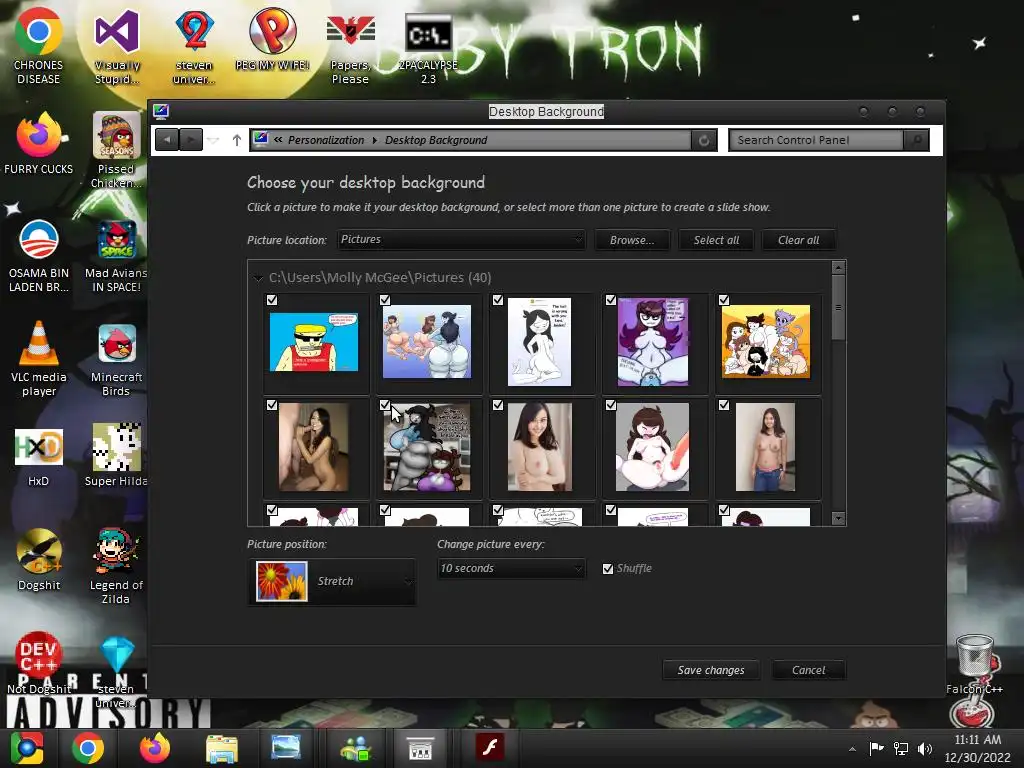This screenshot has height=768, width=1024.
Task: Launch the Dev C++ 'Not Dogshit' shortcut
Action: (39, 663)
